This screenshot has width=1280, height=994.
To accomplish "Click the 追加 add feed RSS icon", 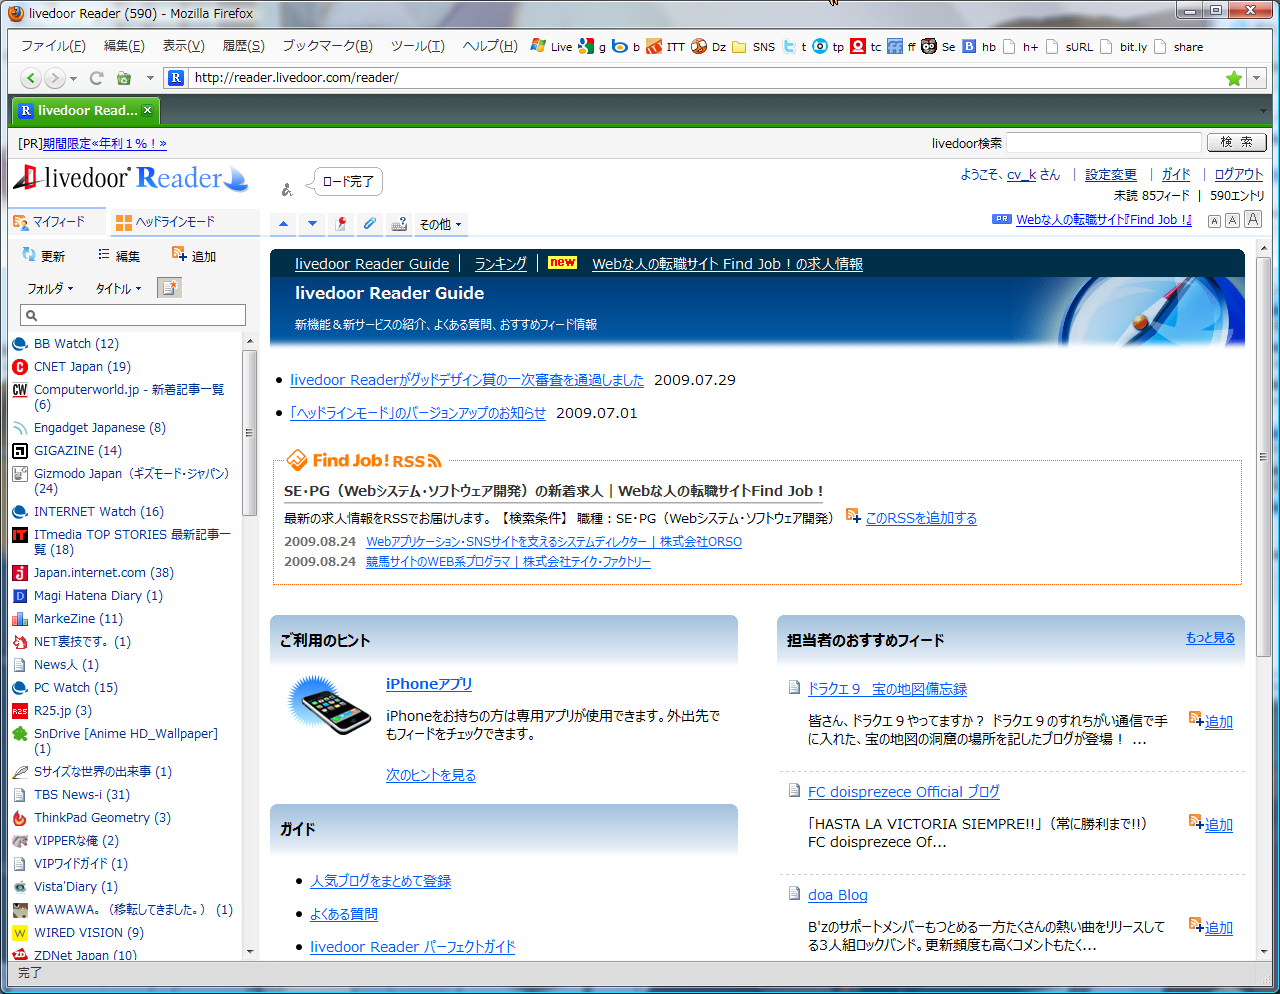I will click(x=179, y=254).
